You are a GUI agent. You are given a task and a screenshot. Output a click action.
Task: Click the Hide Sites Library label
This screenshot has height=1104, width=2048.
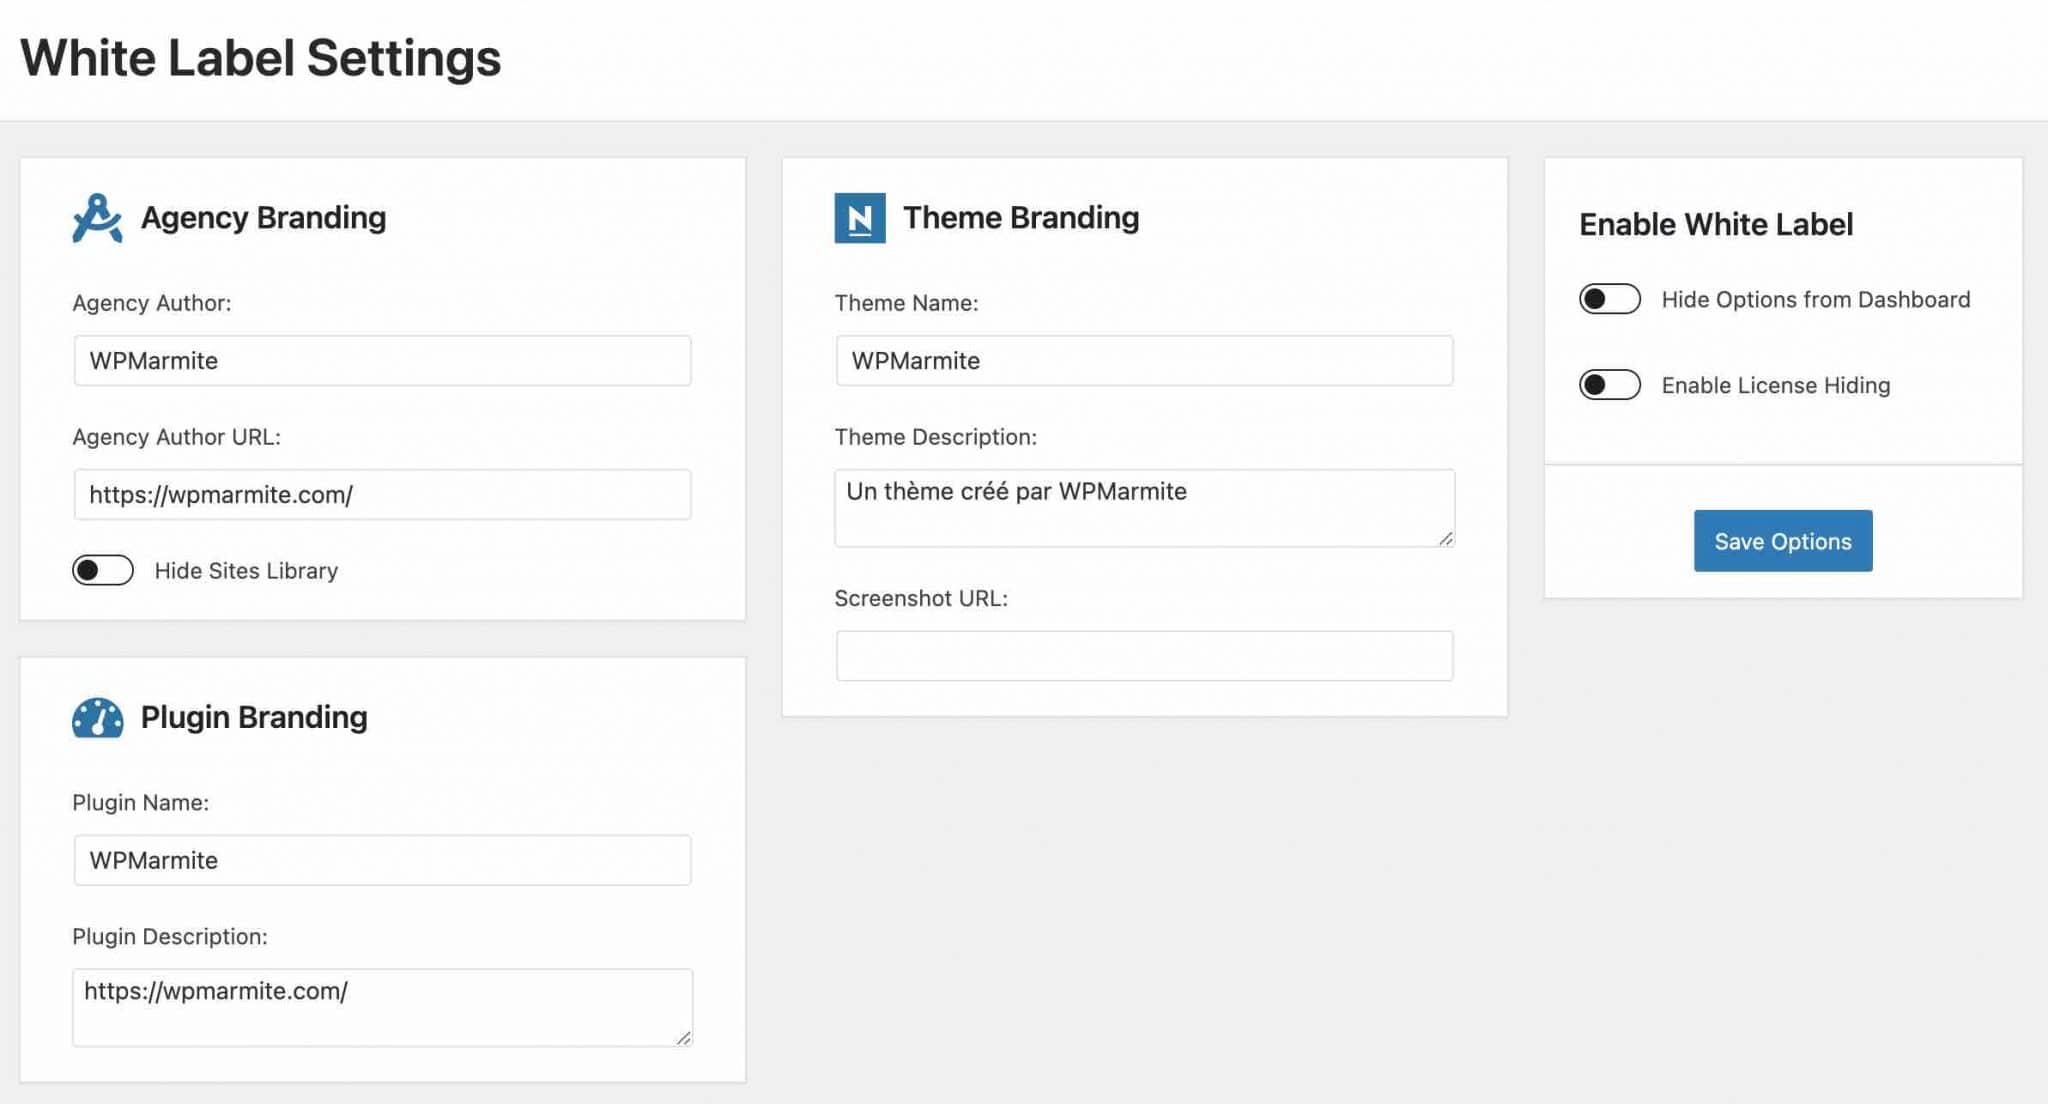coord(246,571)
